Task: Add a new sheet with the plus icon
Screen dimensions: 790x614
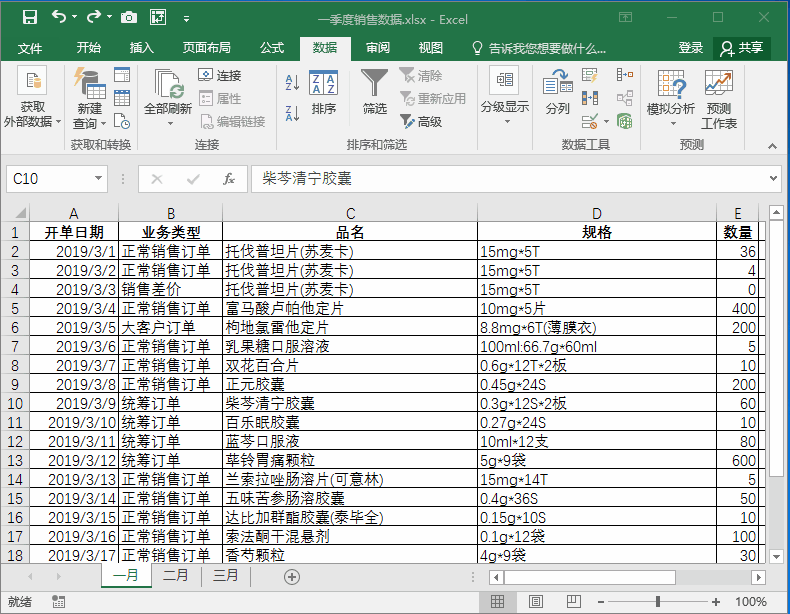Action: (x=292, y=577)
